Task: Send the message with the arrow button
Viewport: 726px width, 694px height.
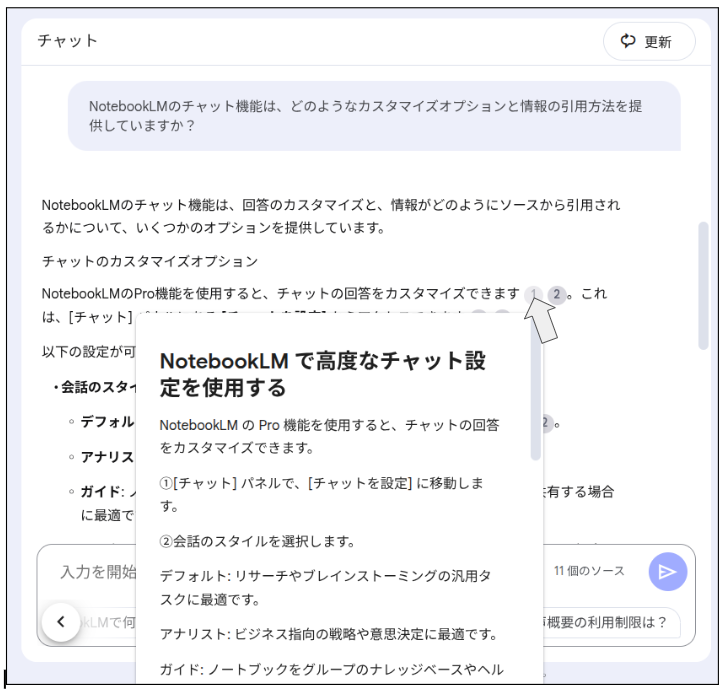Action: (667, 572)
